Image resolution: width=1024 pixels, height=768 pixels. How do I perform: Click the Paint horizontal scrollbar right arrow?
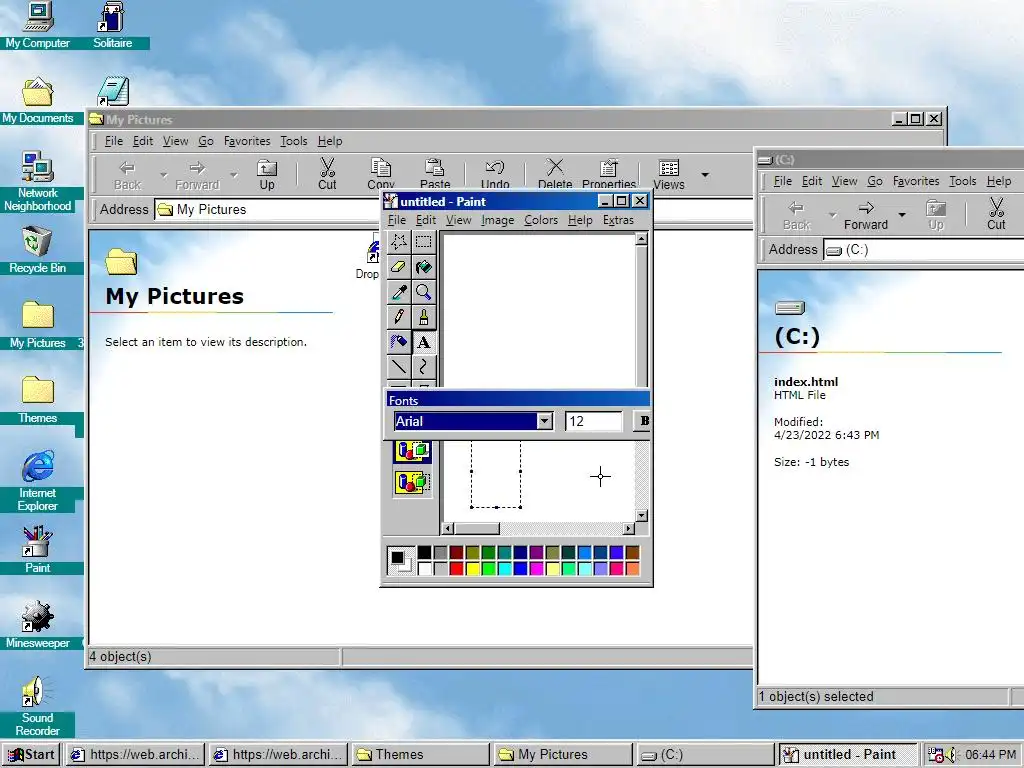pos(628,528)
